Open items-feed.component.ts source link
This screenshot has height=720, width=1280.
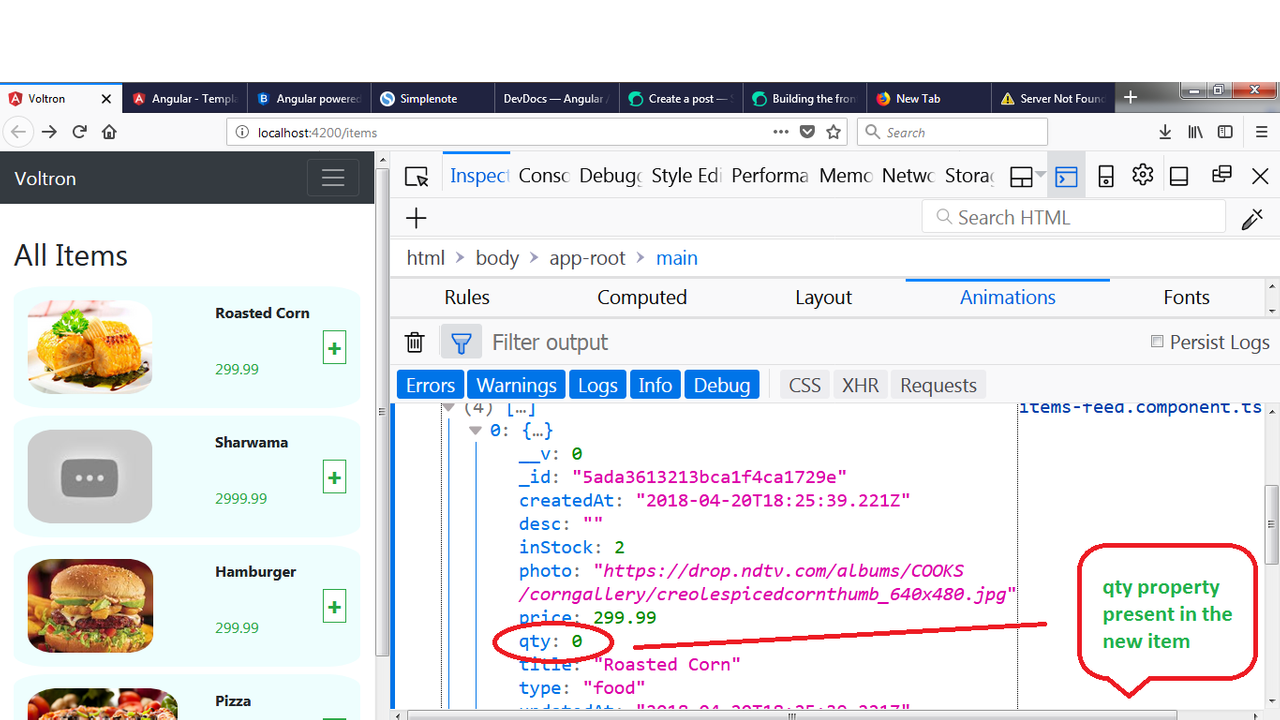(x=1140, y=407)
